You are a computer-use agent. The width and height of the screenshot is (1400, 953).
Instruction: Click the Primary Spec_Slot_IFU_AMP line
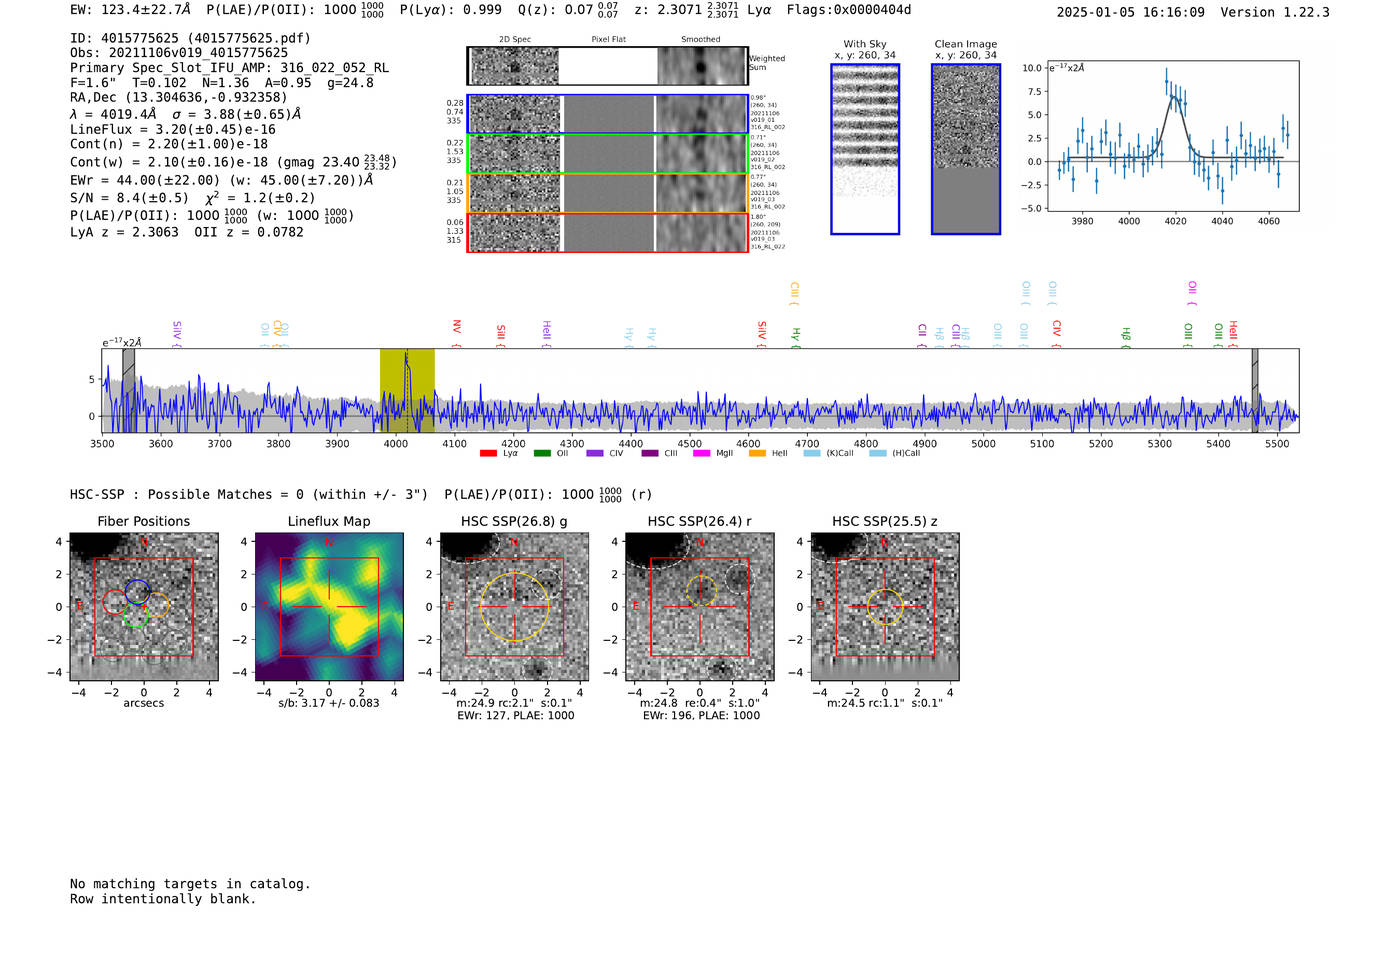tap(230, 68)
